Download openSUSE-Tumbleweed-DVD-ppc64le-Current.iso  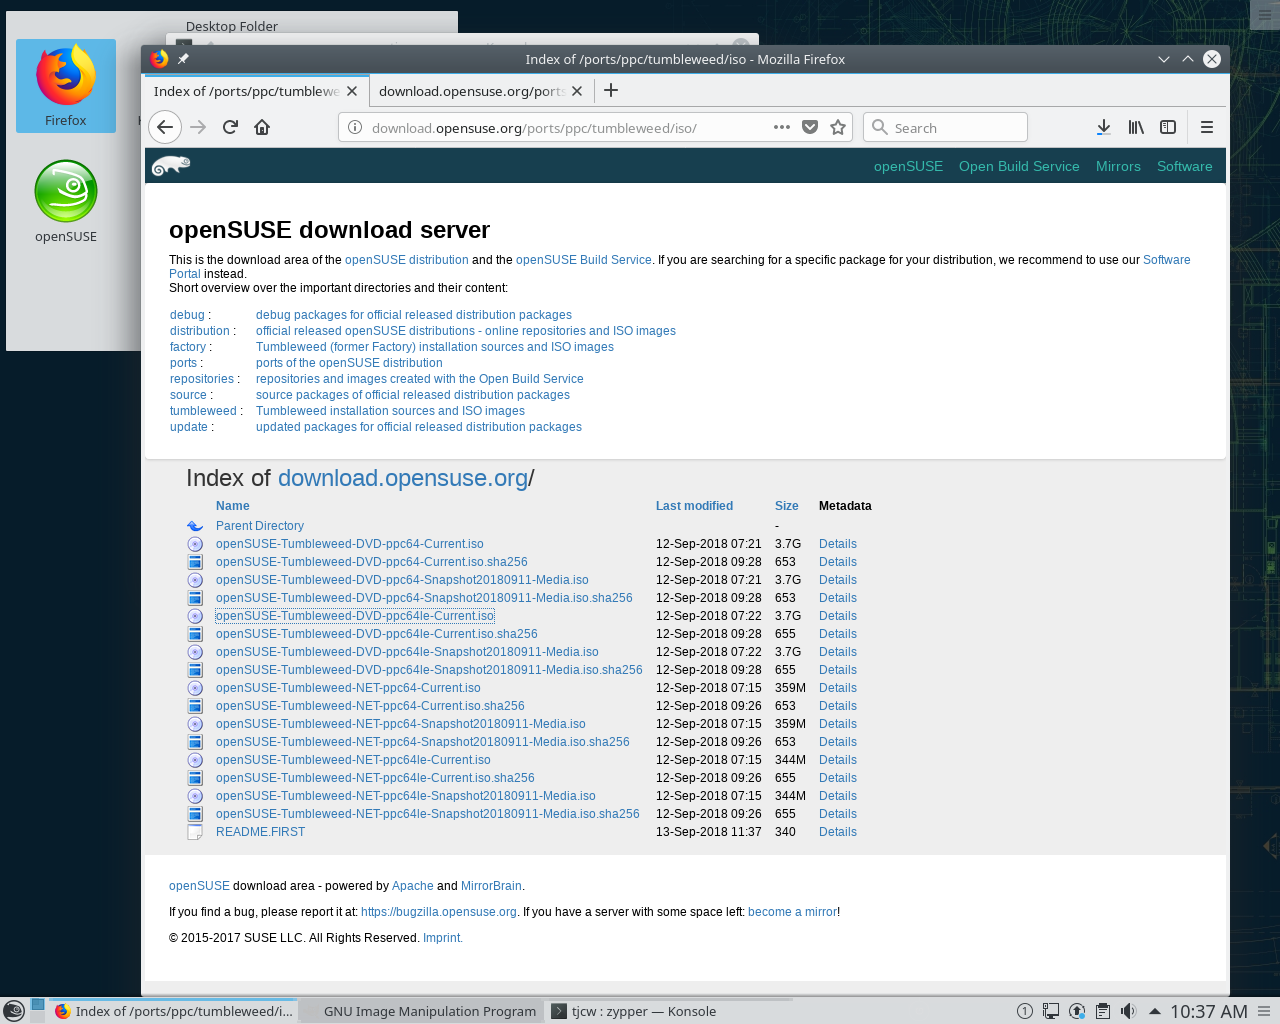tap(355, 616)
